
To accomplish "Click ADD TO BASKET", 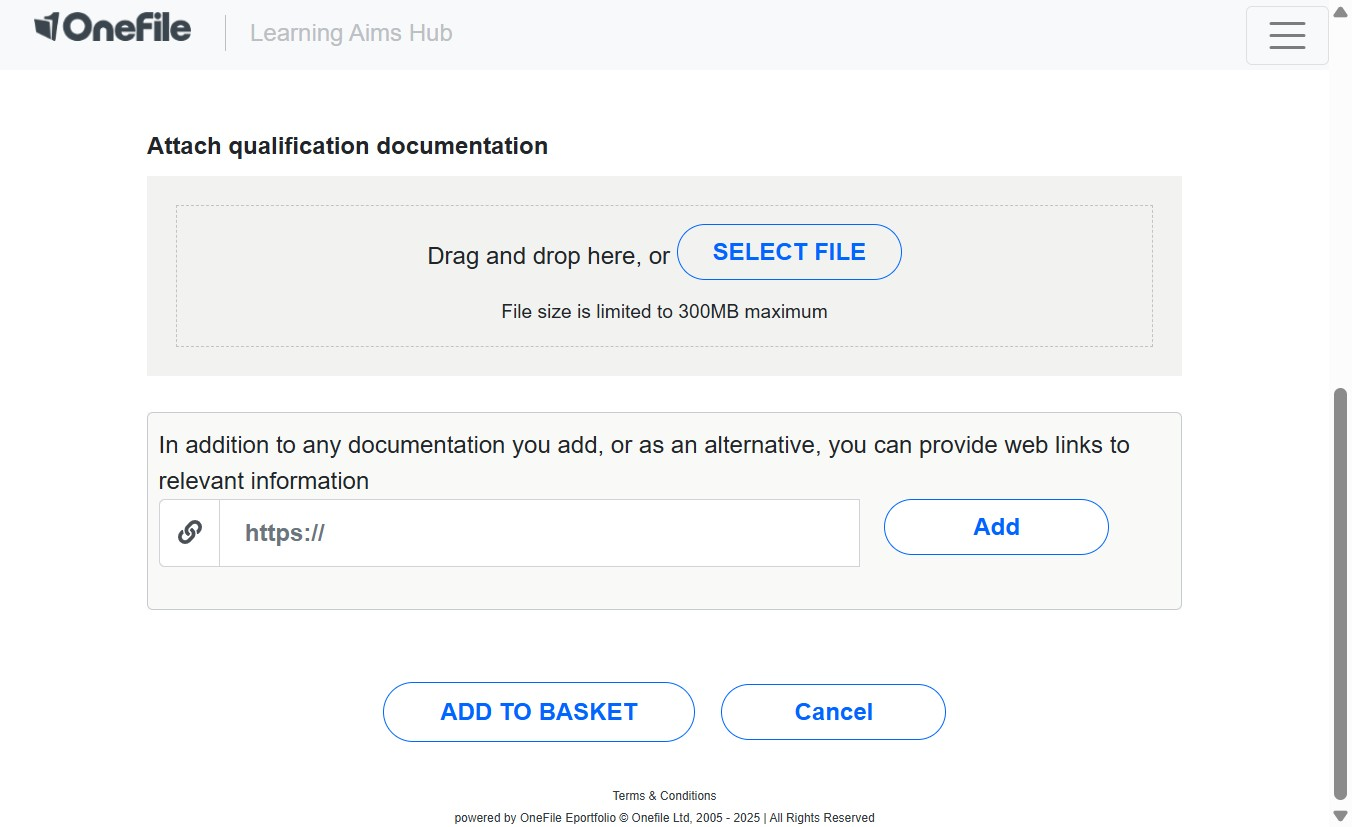I will (538, 712).
